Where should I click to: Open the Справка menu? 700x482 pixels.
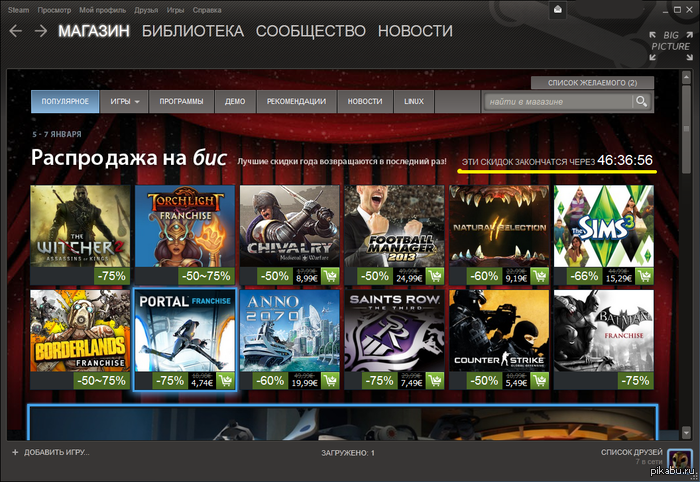click(207, 10)
